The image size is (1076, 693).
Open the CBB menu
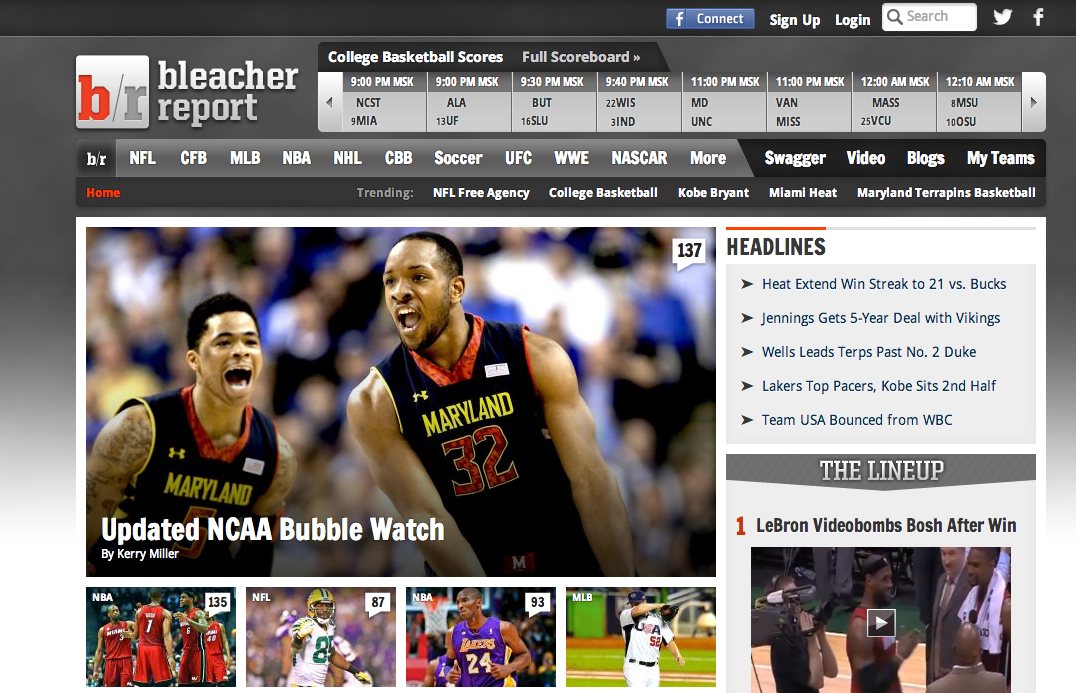click(399, 158)
